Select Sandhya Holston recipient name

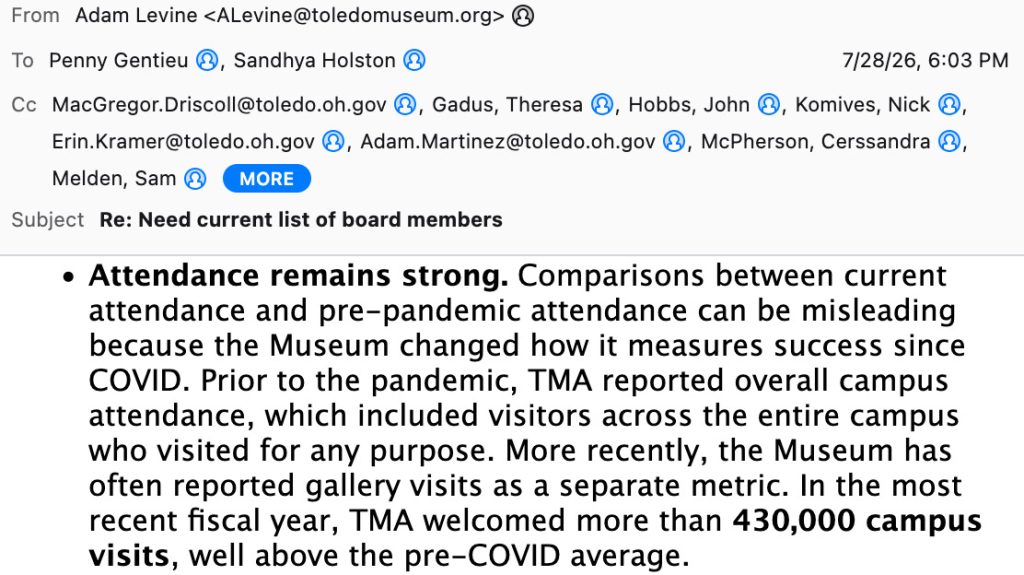[x=314, y=60]
